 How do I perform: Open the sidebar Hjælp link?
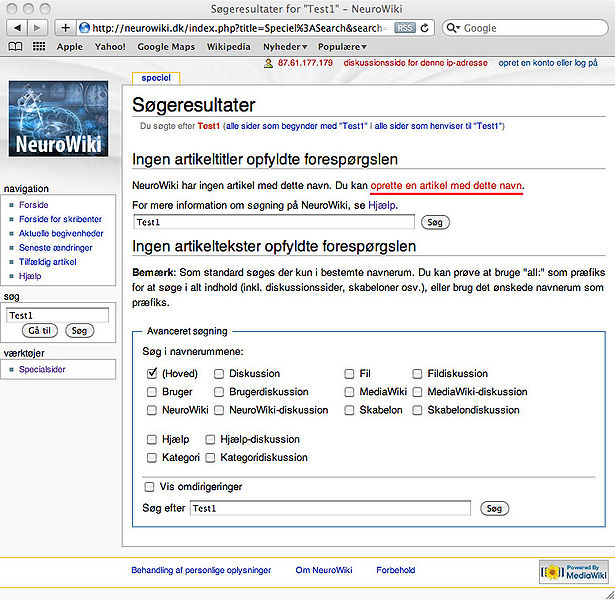30,276
